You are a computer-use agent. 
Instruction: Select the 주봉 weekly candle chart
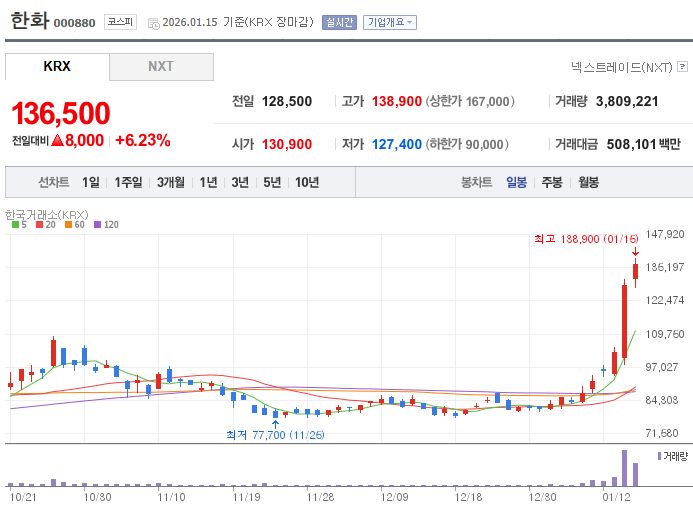552,182
